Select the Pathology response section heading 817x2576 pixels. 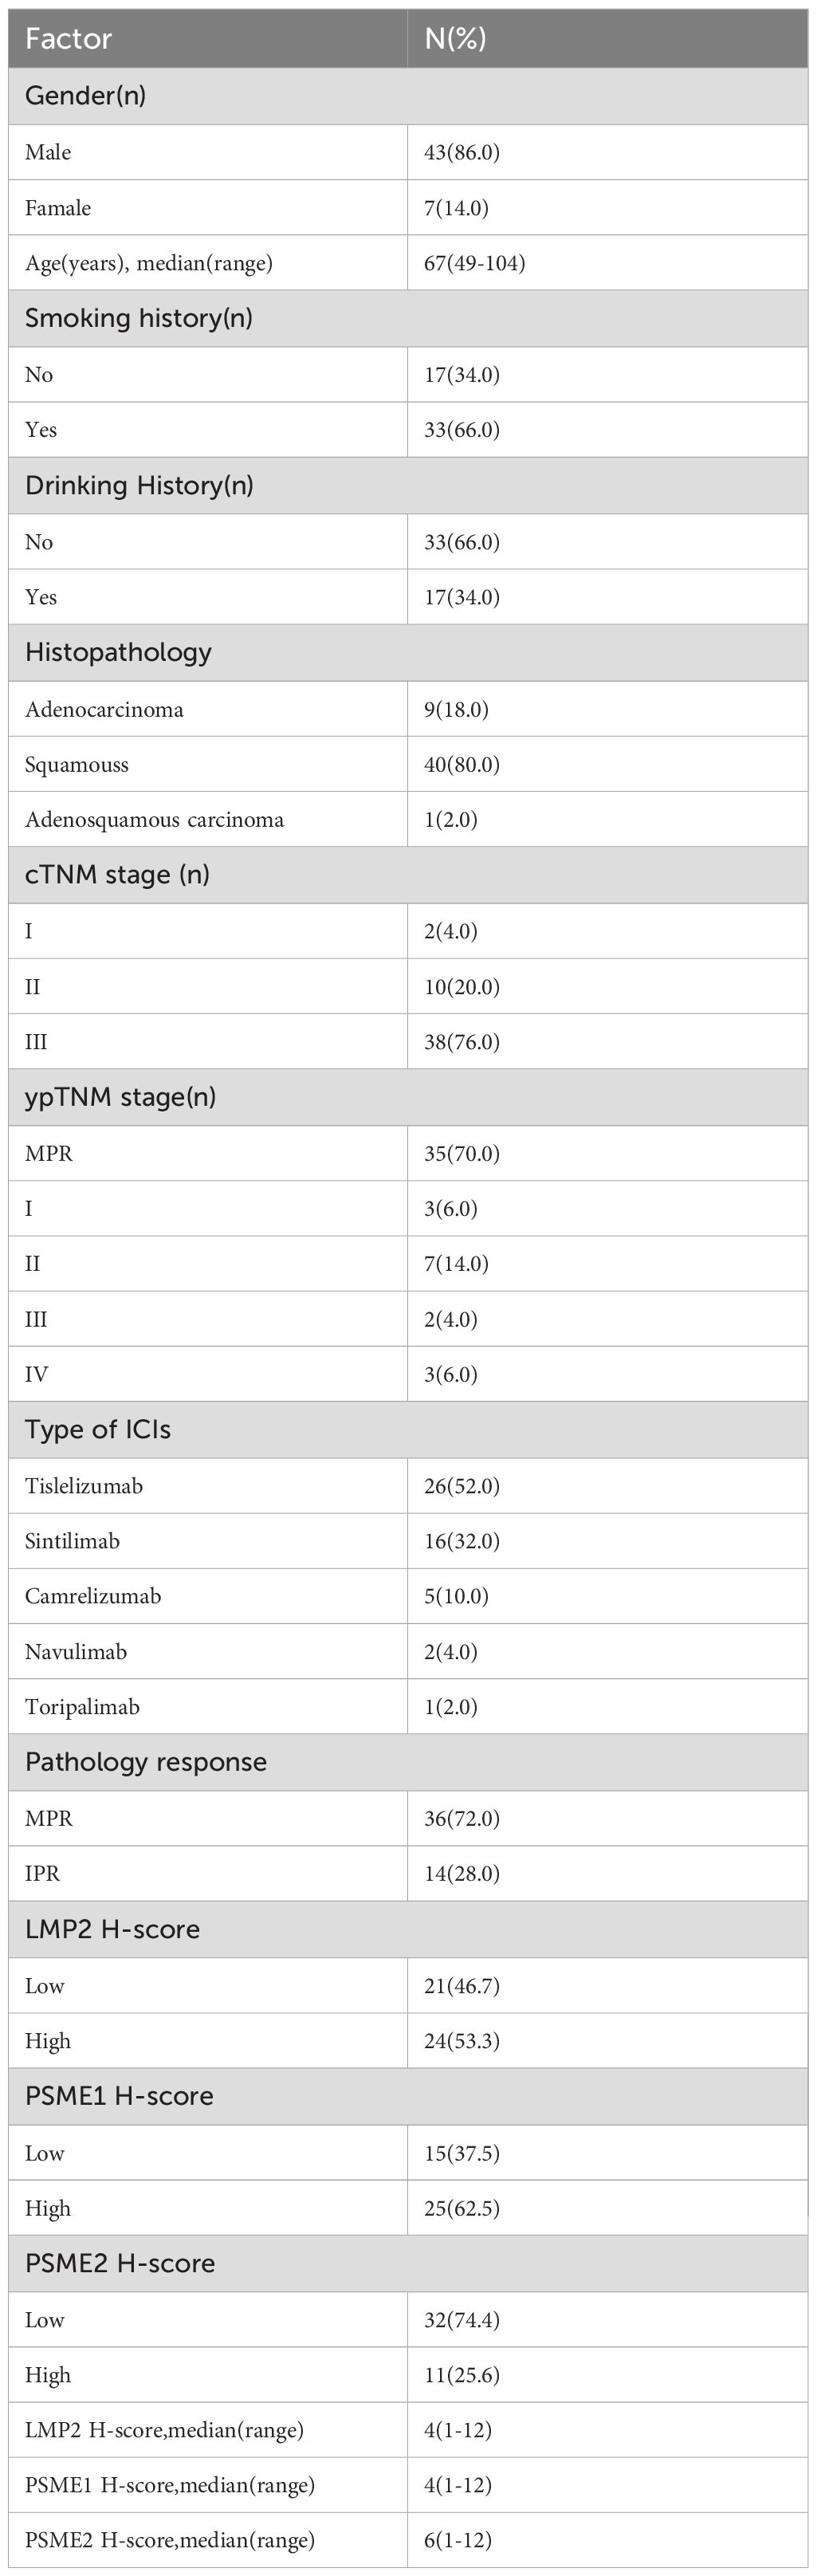(146, 1762)
